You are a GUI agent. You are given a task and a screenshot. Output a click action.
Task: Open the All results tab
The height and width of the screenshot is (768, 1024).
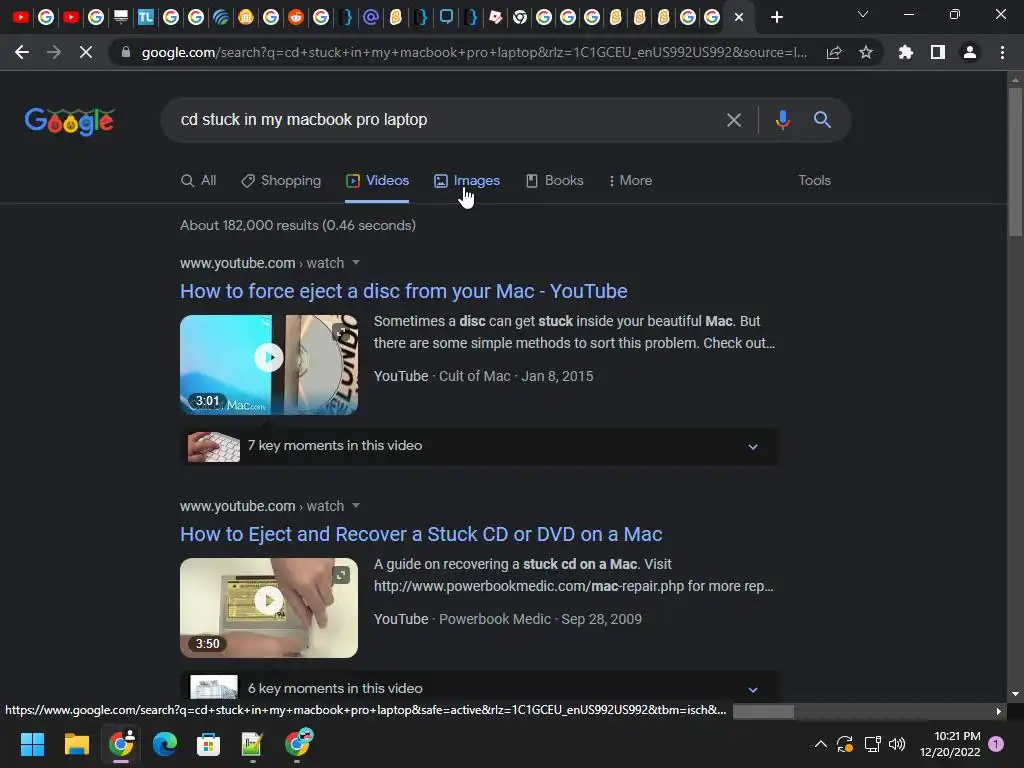pos(199,181)
